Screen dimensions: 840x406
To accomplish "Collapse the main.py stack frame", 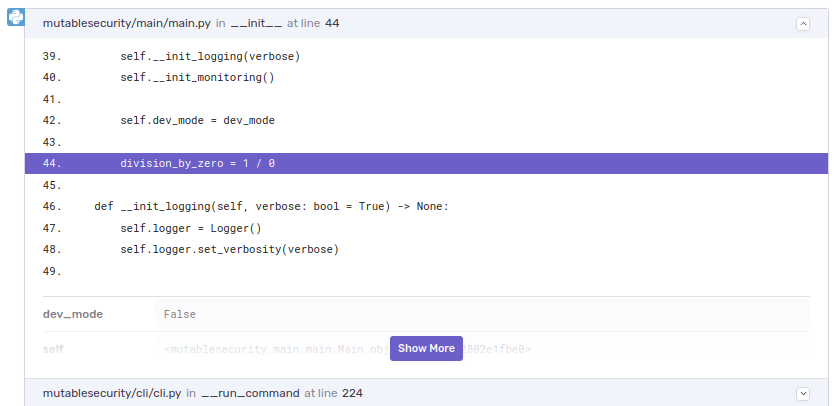I will pos(802,23).
